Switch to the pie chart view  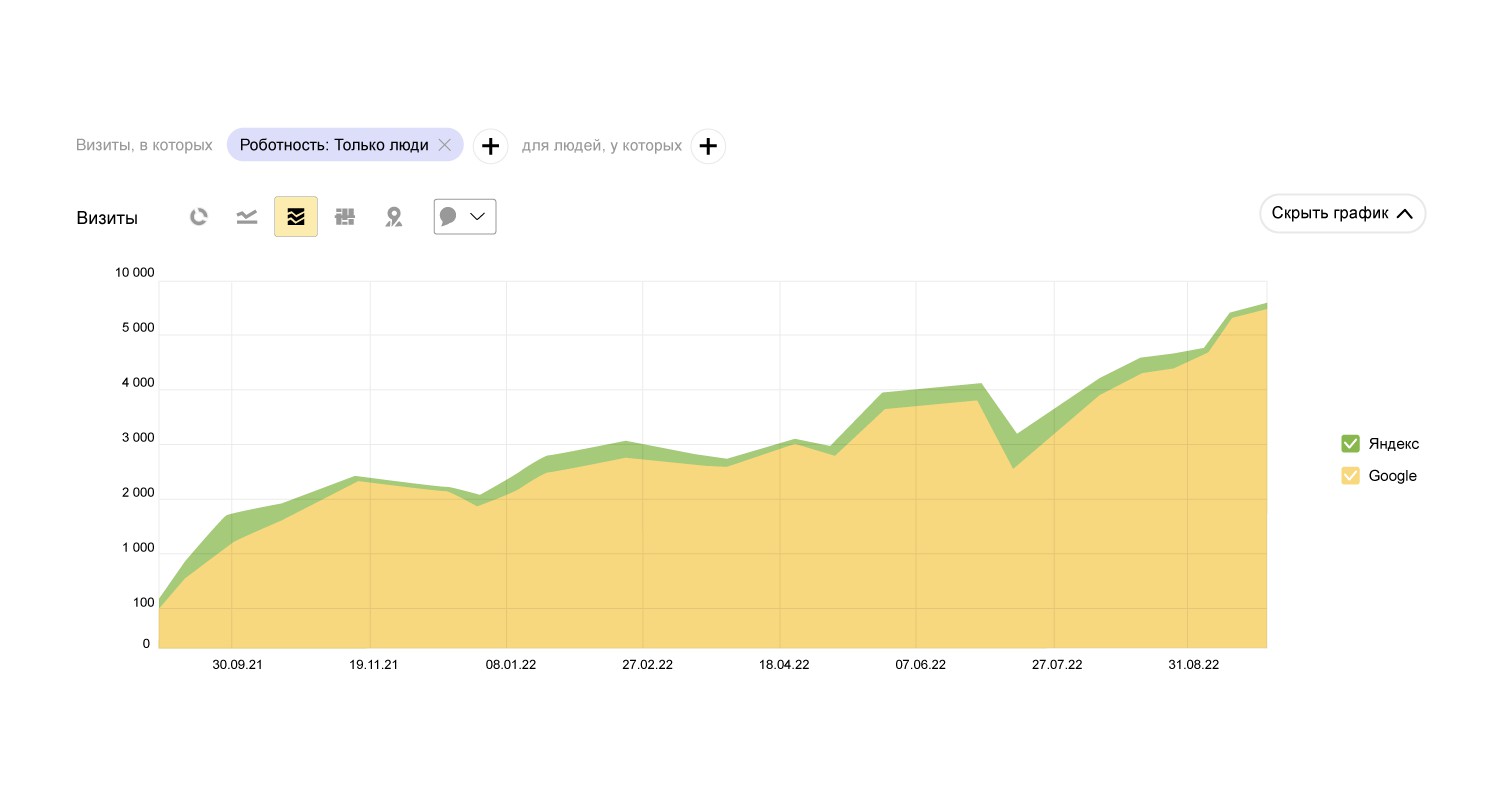point(199,216)
